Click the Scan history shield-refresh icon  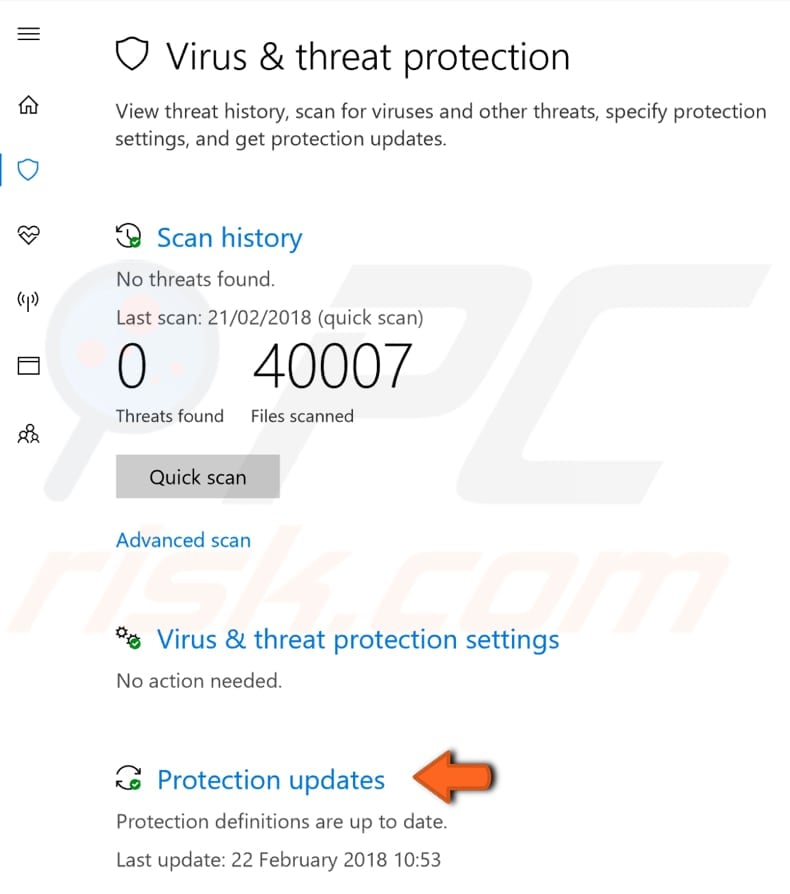(128, 236)
